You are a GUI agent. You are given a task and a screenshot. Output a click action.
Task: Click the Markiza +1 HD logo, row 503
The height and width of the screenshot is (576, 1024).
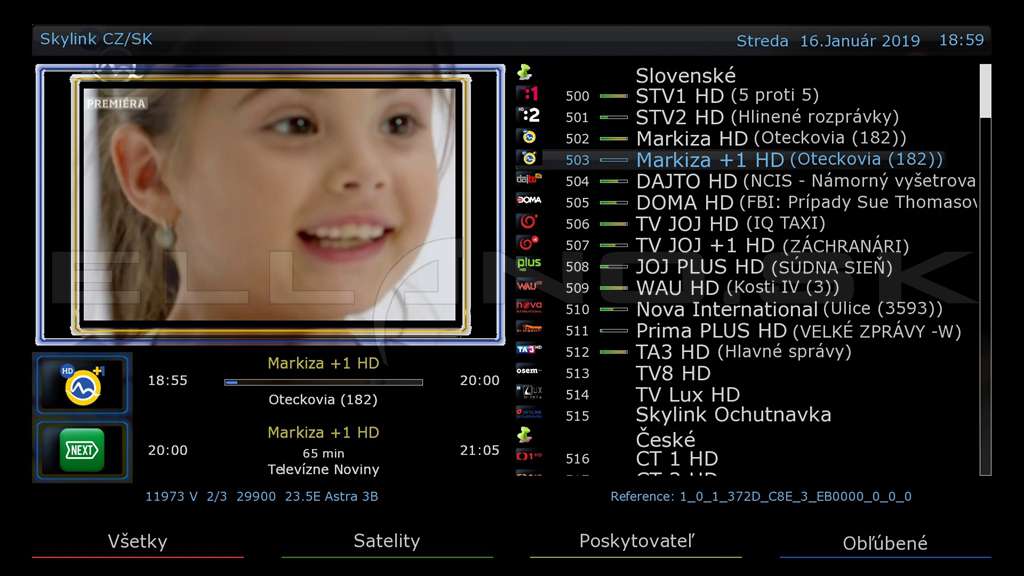pos(528,158)
